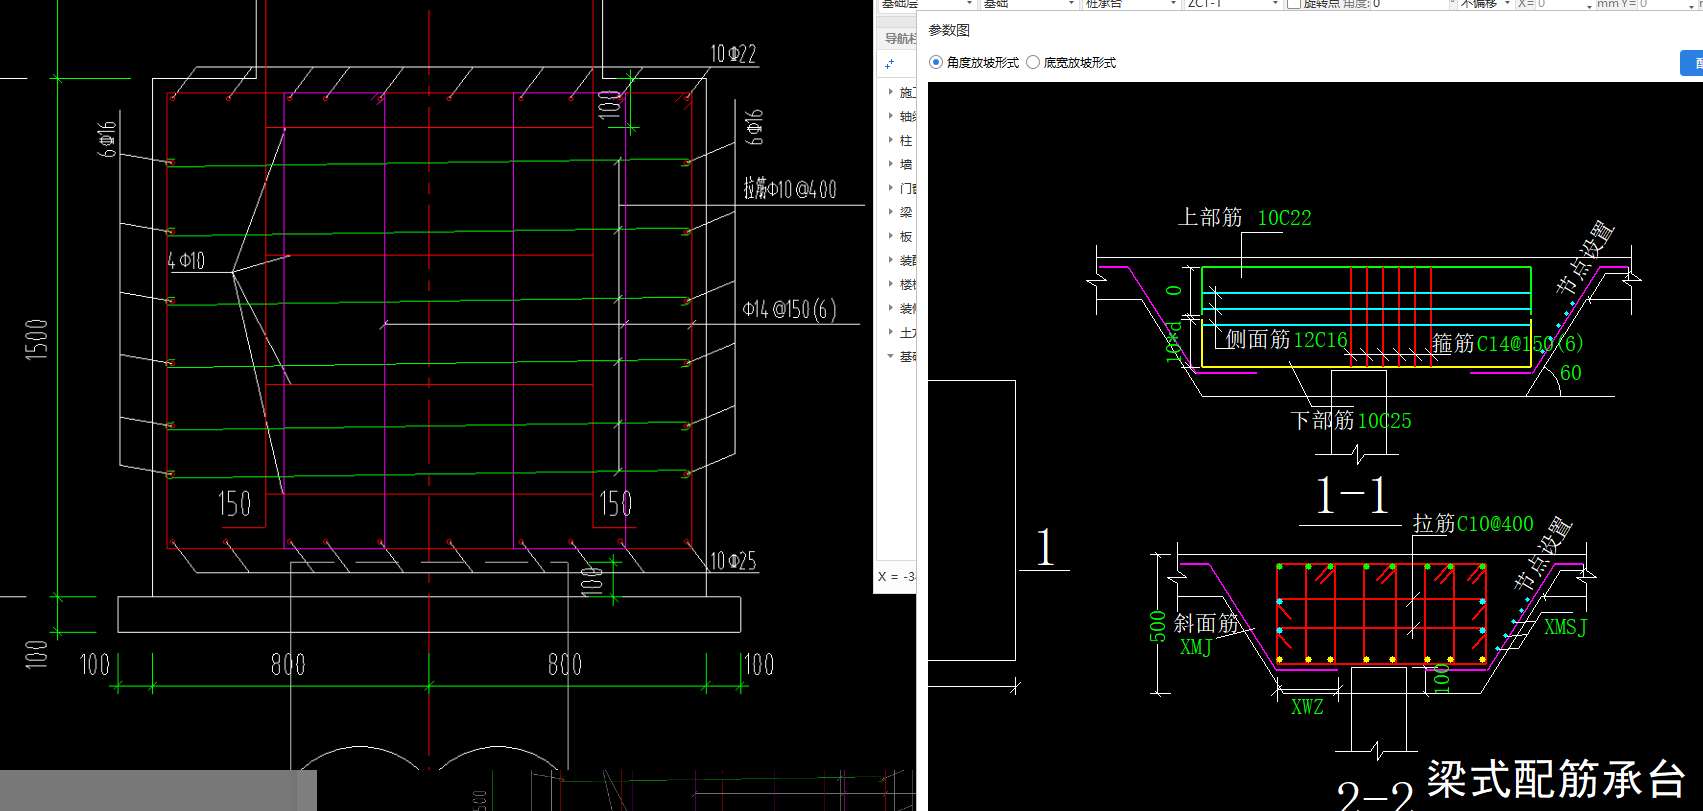Edit the 箍筋 value C14@150(6)

[1530, 344]
